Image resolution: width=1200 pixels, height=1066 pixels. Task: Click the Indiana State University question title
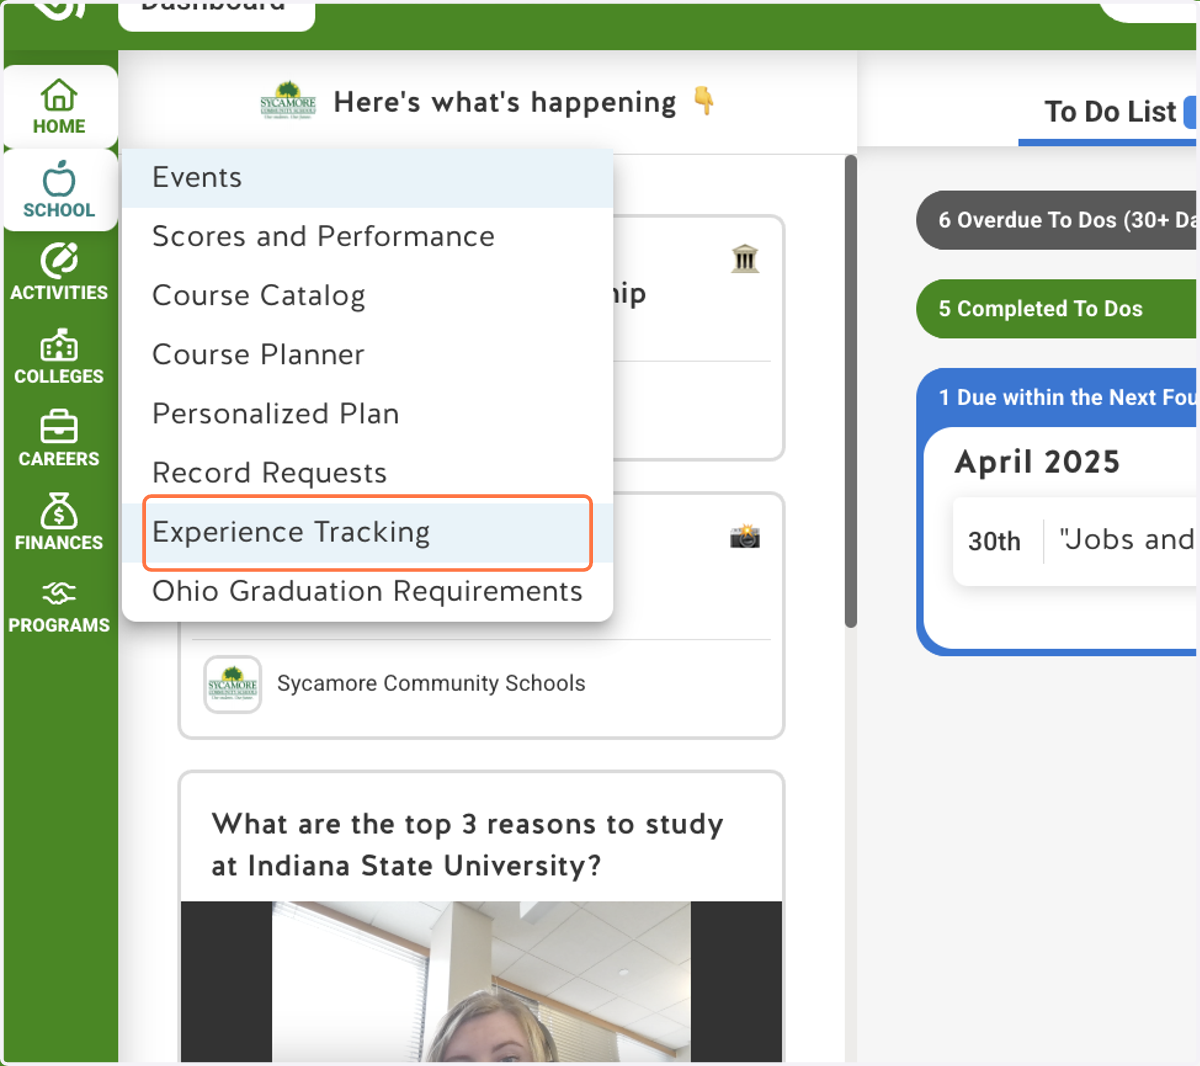click(467, 845)
